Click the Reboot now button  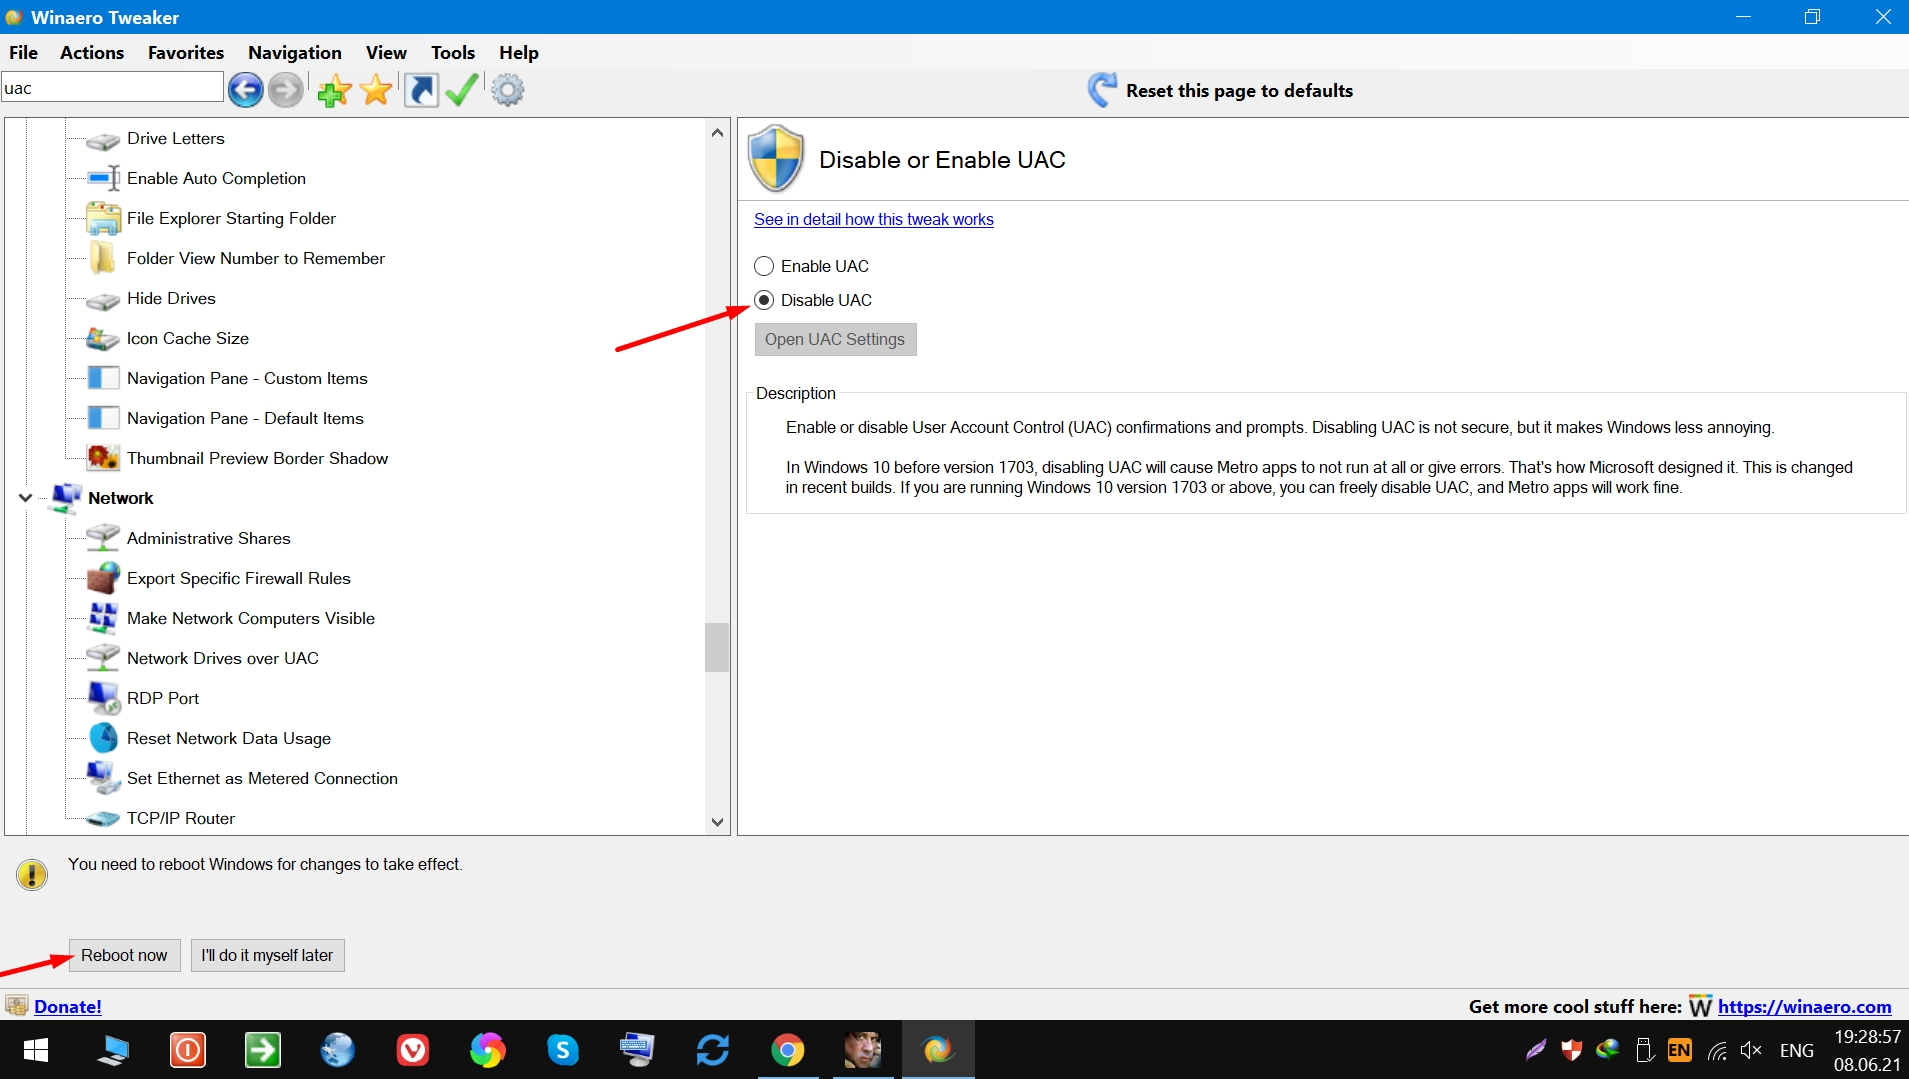pos(124,955)
